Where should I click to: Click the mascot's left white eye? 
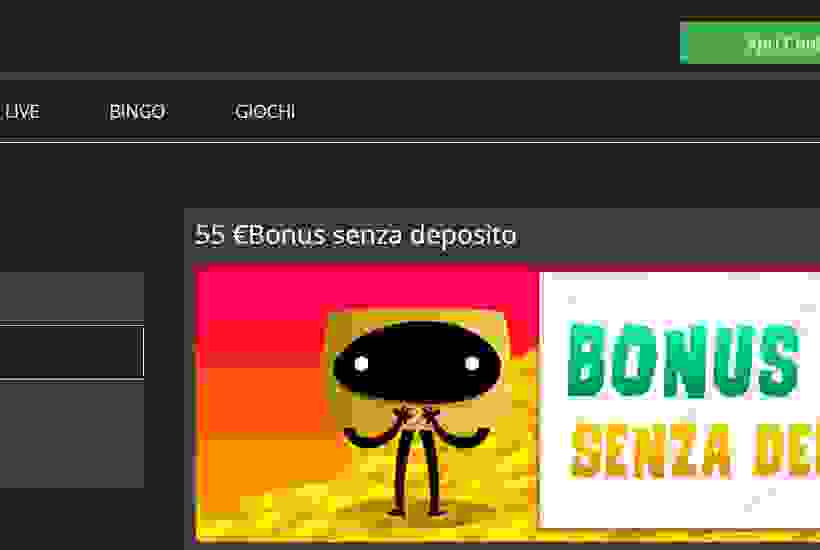(x=361, y=363)
